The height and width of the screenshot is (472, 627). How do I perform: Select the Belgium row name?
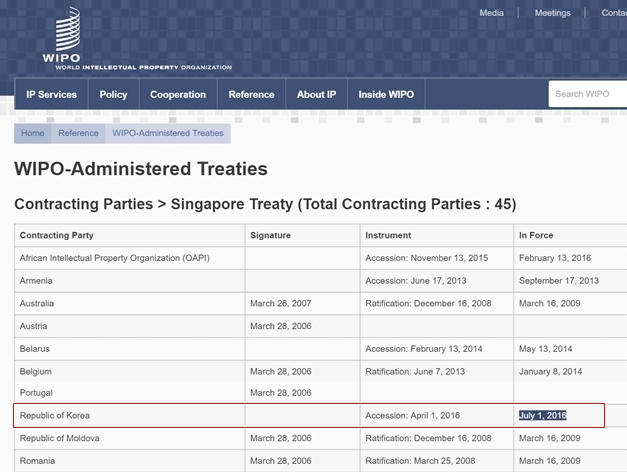(36, 372)
